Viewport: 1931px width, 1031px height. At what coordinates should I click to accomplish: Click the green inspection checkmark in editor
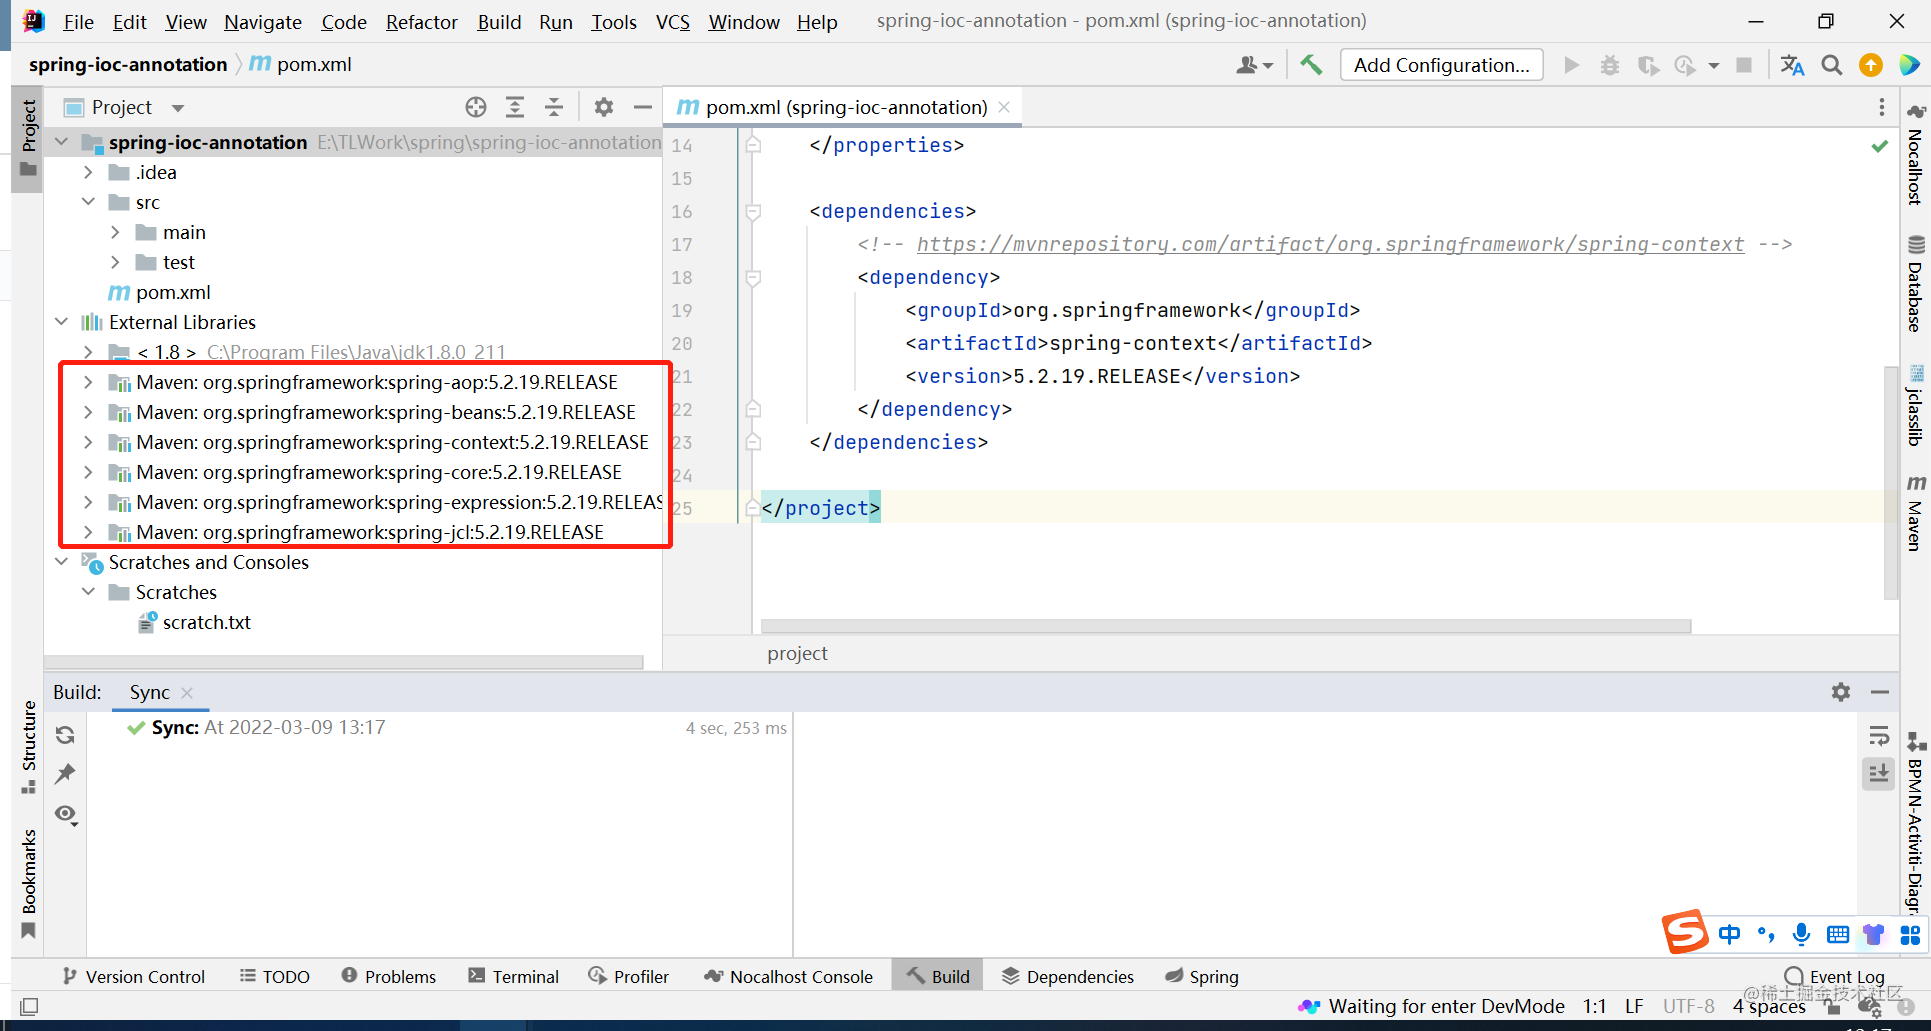(x=1880, y=146)
